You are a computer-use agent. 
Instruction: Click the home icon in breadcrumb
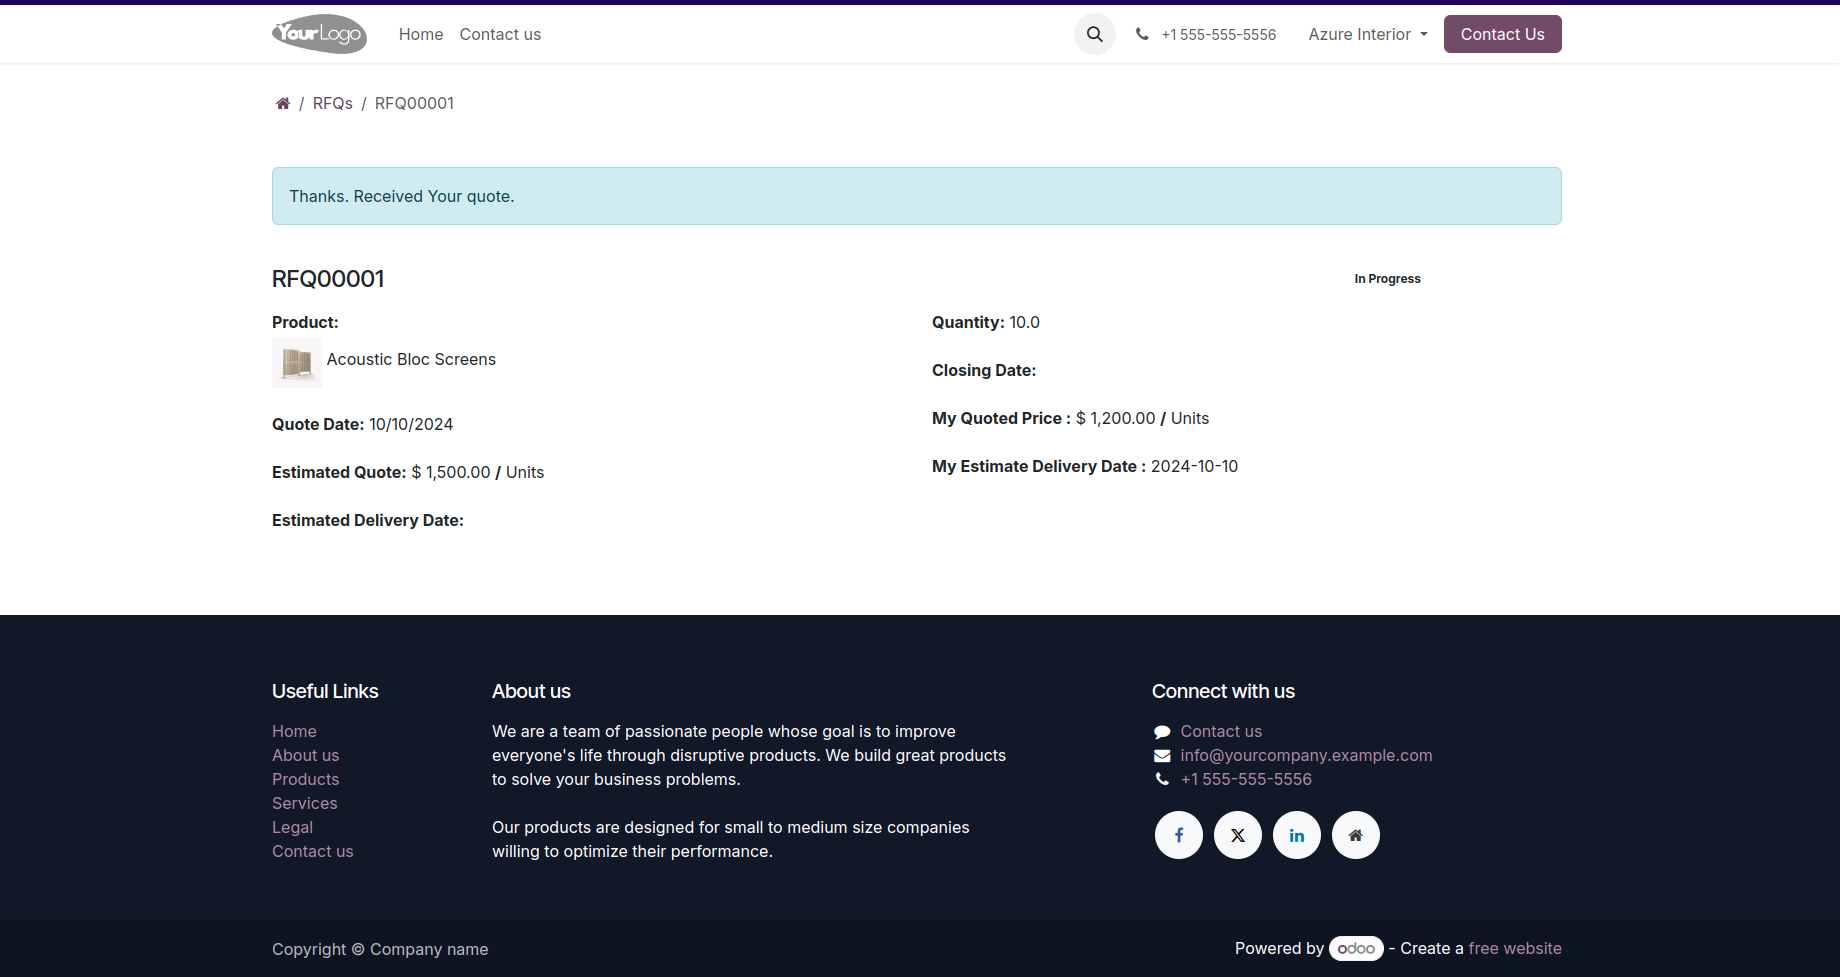coord(283,103)
